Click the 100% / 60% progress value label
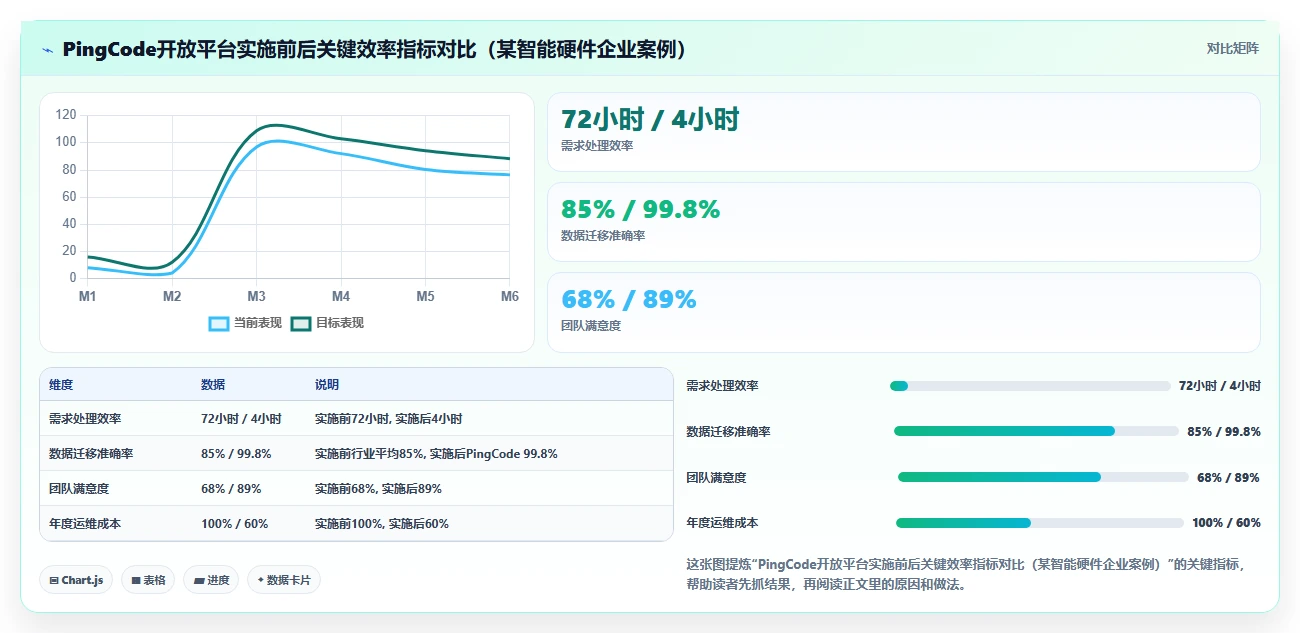1300x633 pixels. click(1226, 523)
